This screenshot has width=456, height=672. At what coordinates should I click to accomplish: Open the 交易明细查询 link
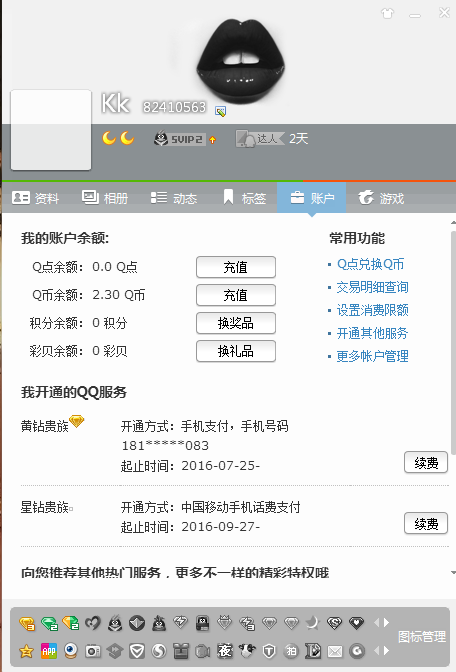[x=372, y=287]
